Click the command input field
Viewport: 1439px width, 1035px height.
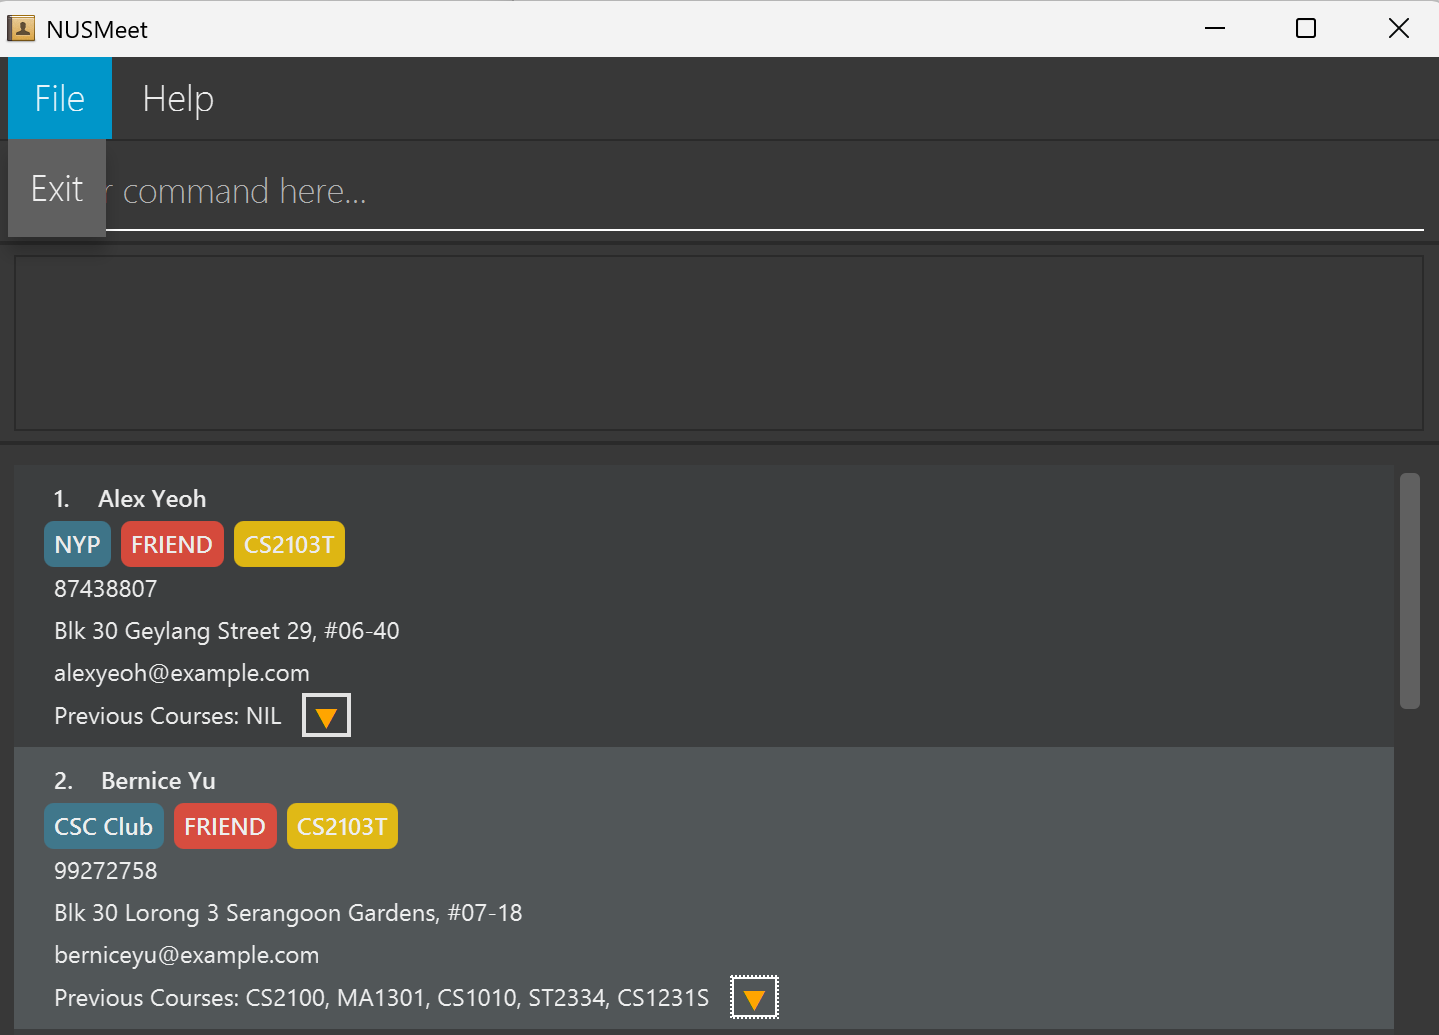pos(760,191)
